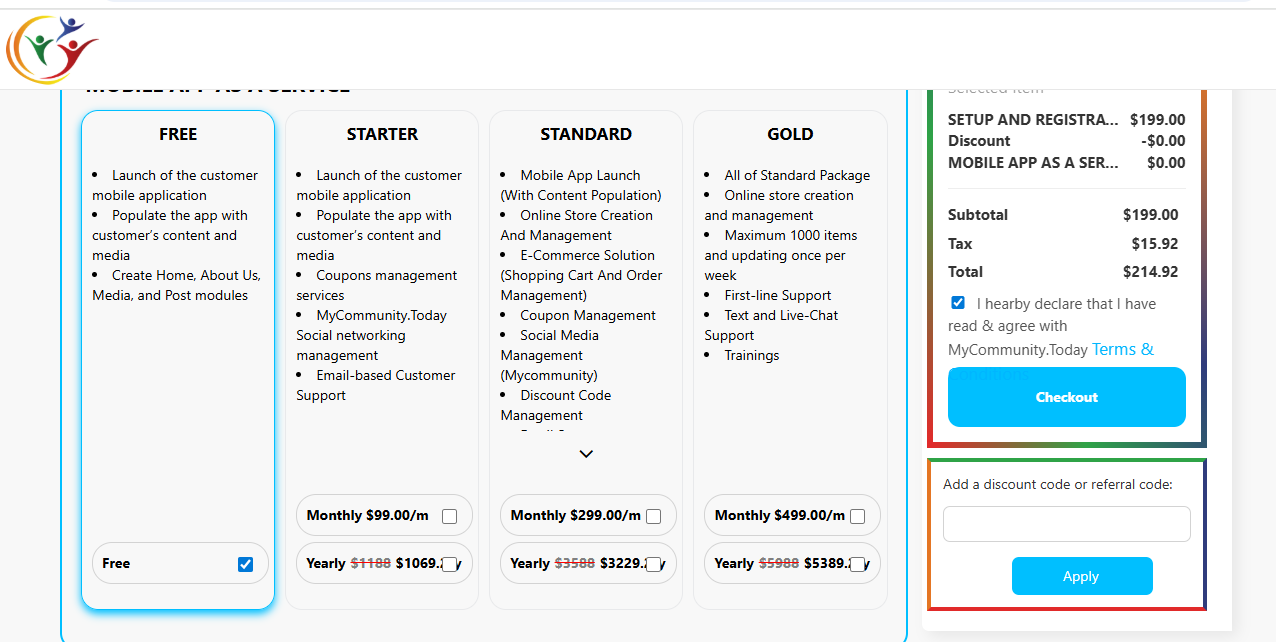1276x642 pixels.
Task: Select the Gold Yearly plan checkbox
Action: coord(857,564)
